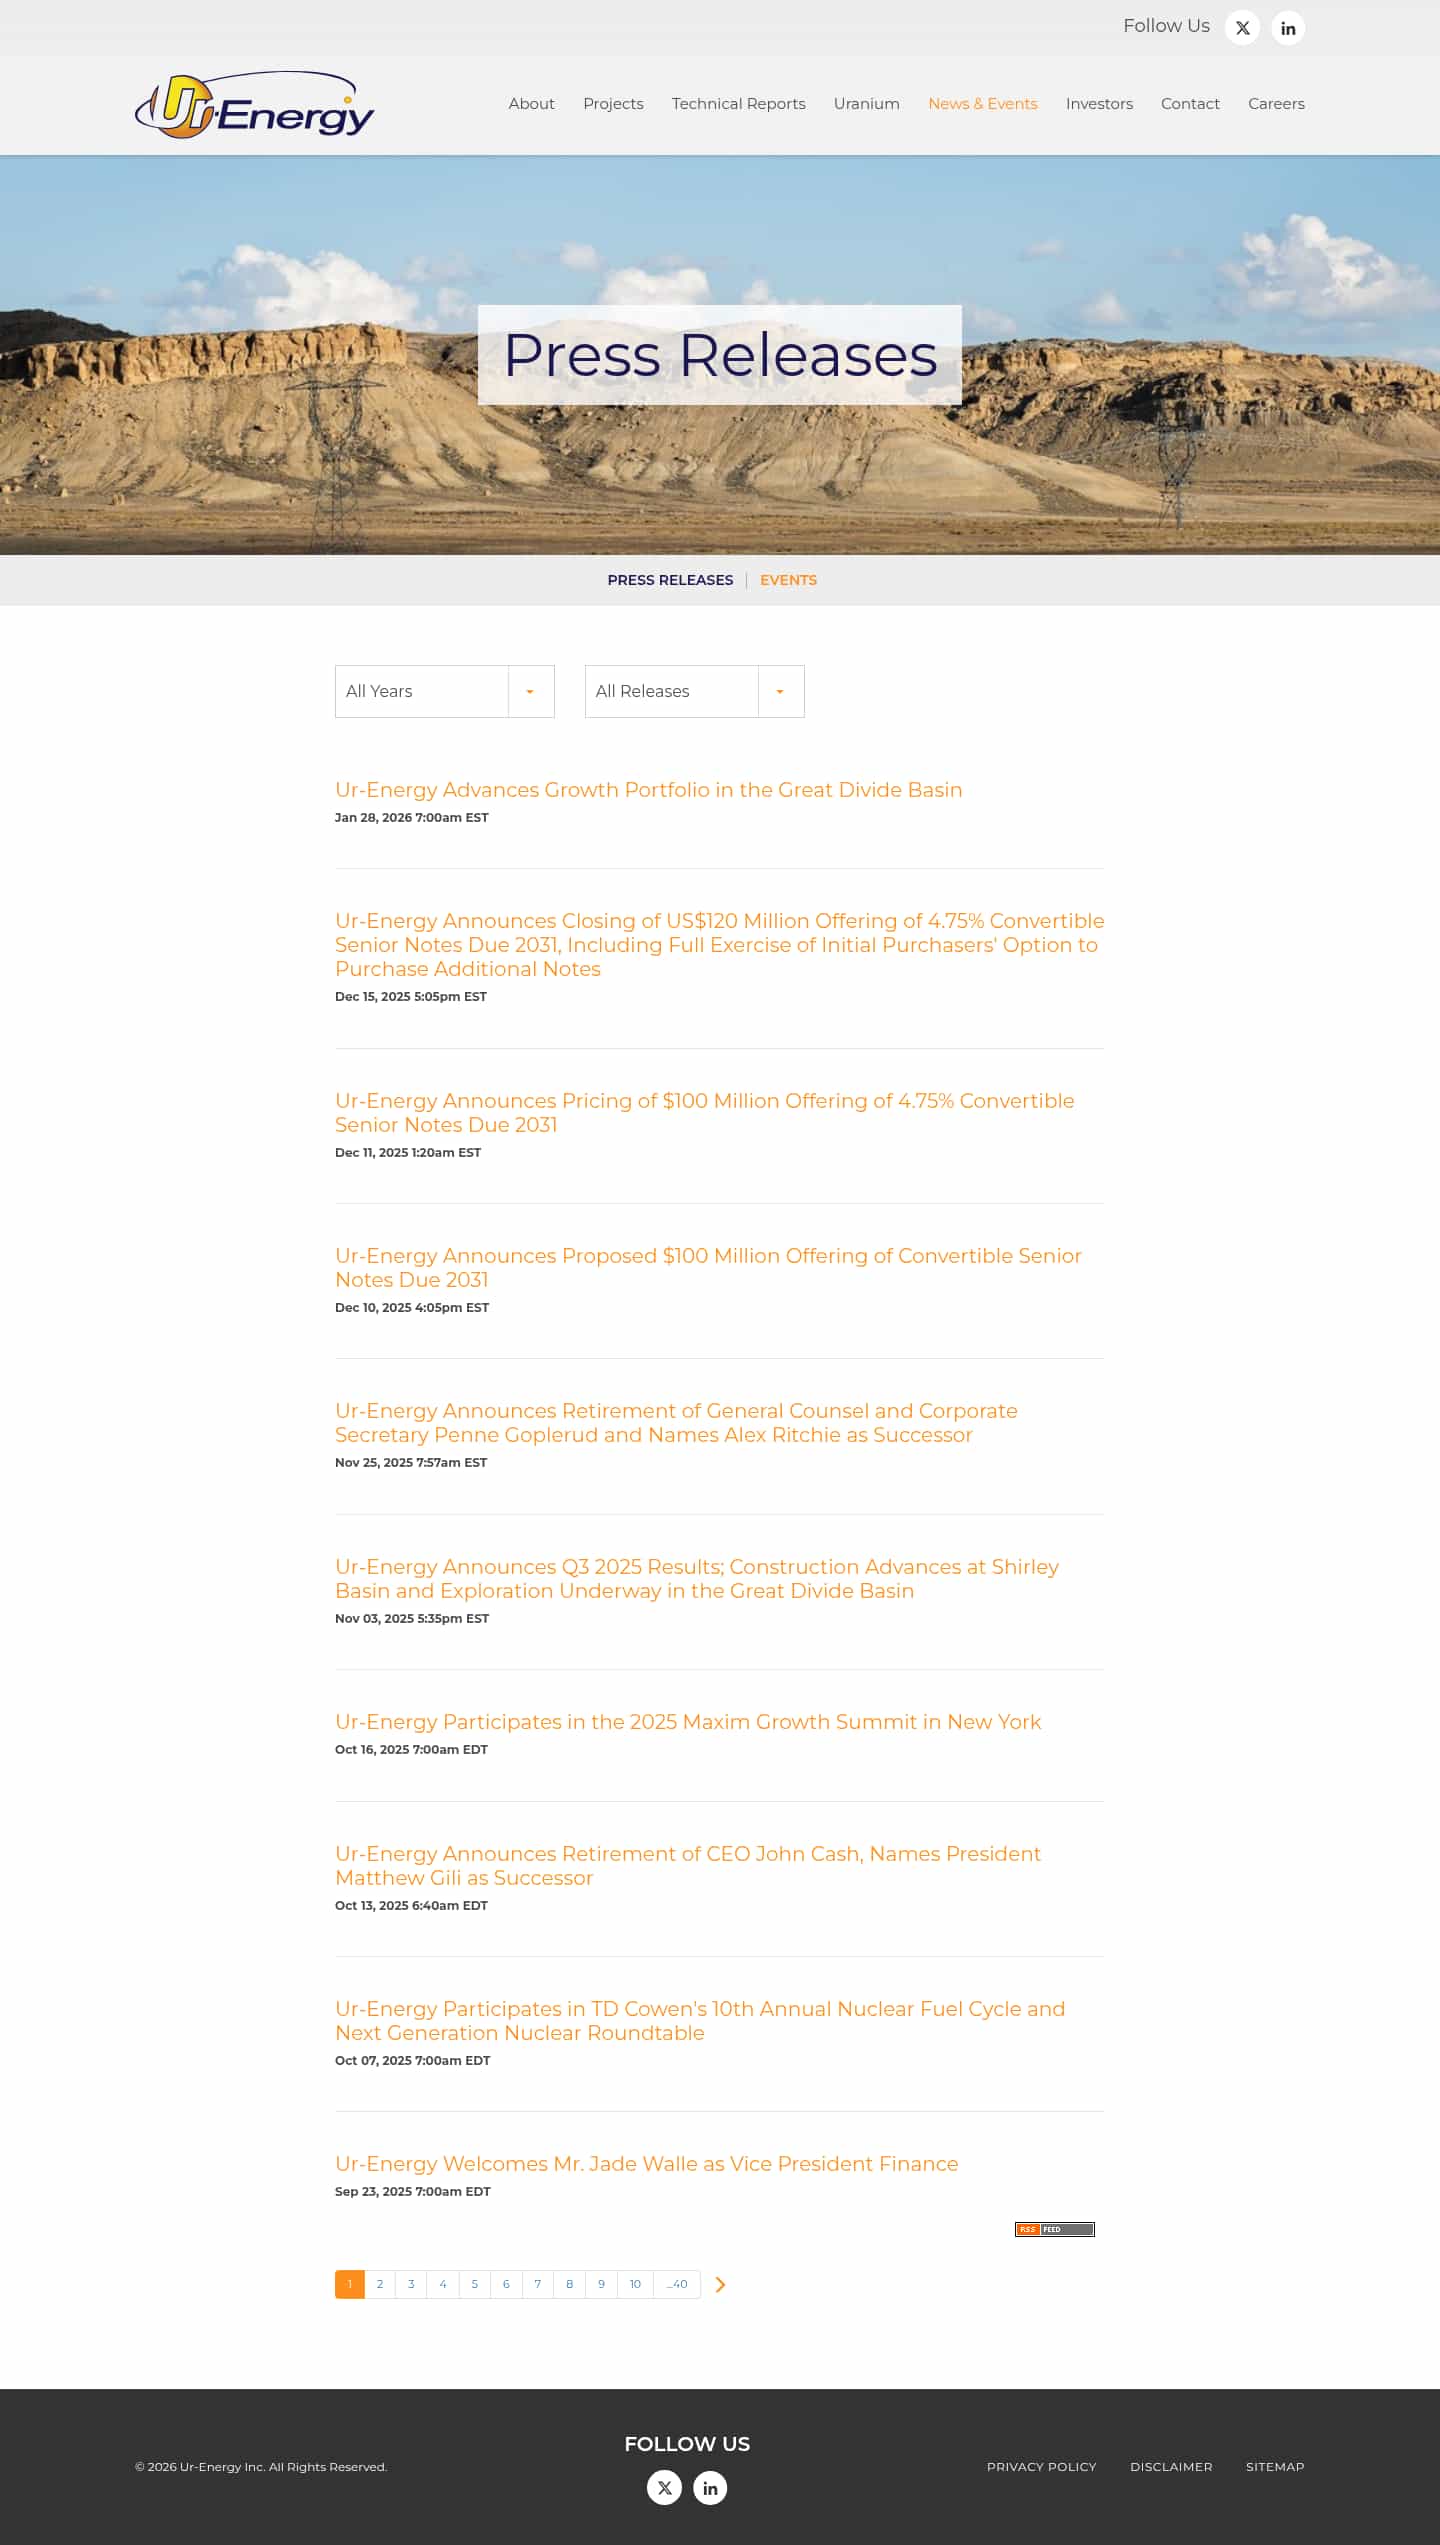
Task: Open CEO John Cash retirement release
Action: (688, 1866)
